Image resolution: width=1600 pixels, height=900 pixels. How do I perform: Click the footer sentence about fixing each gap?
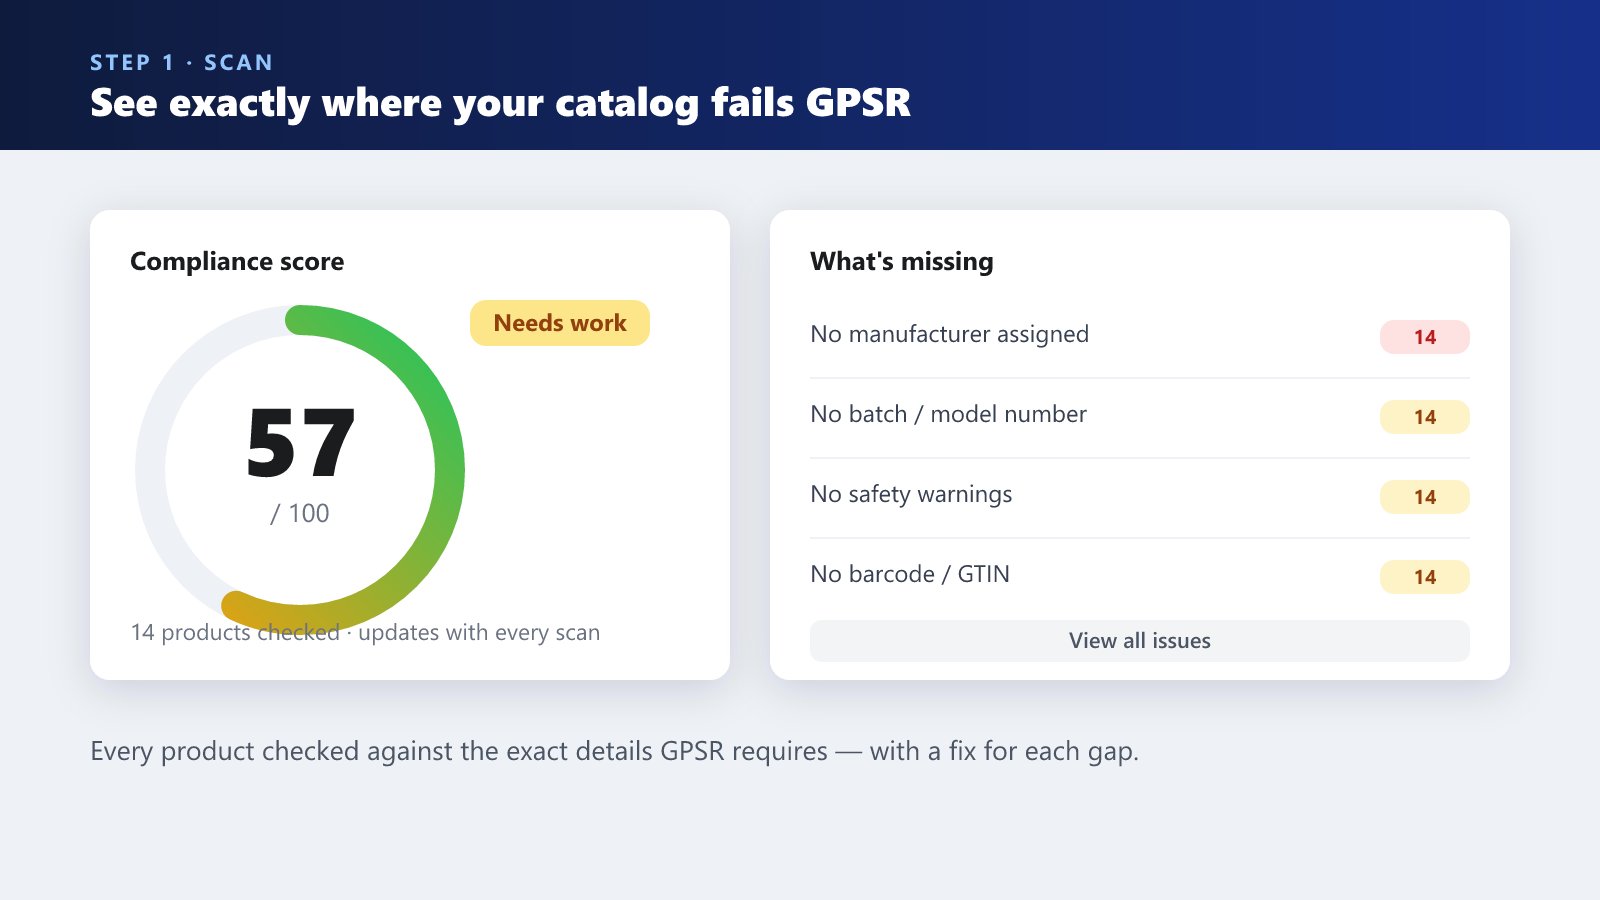point(614,751)
